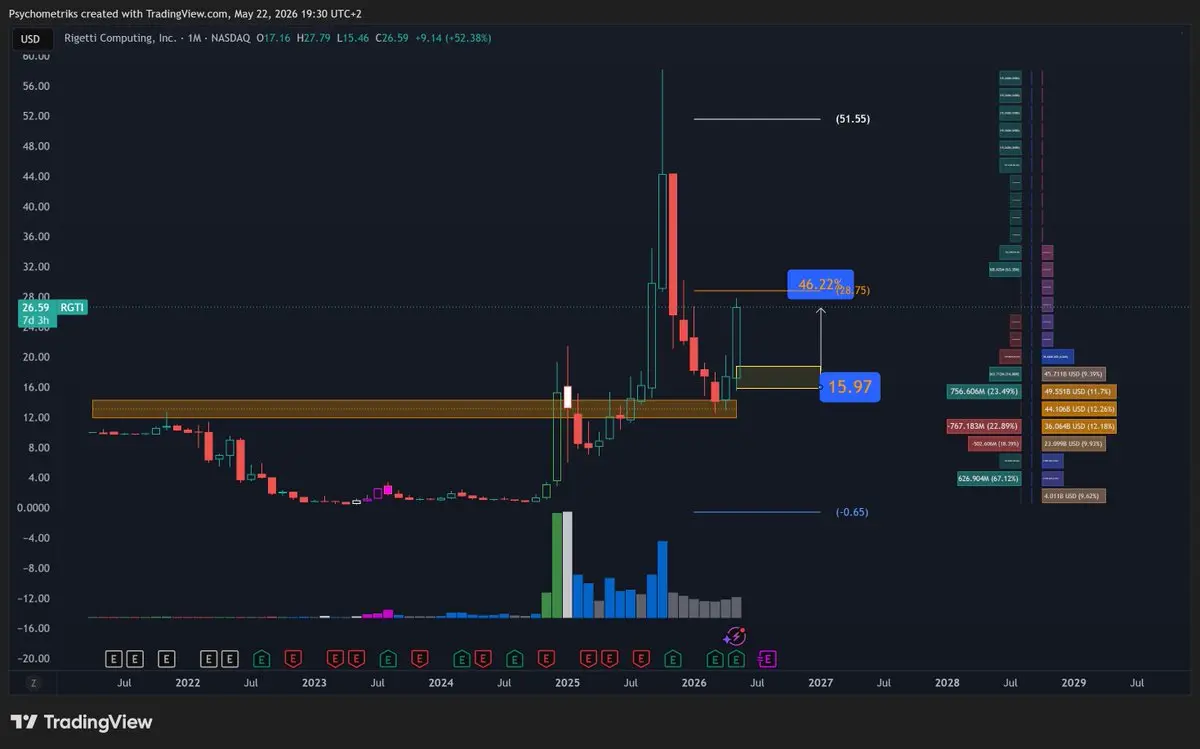1200x749 pixels.
Task: Click the white earnings marker just before the 2022 label
Action: [166, 658]
